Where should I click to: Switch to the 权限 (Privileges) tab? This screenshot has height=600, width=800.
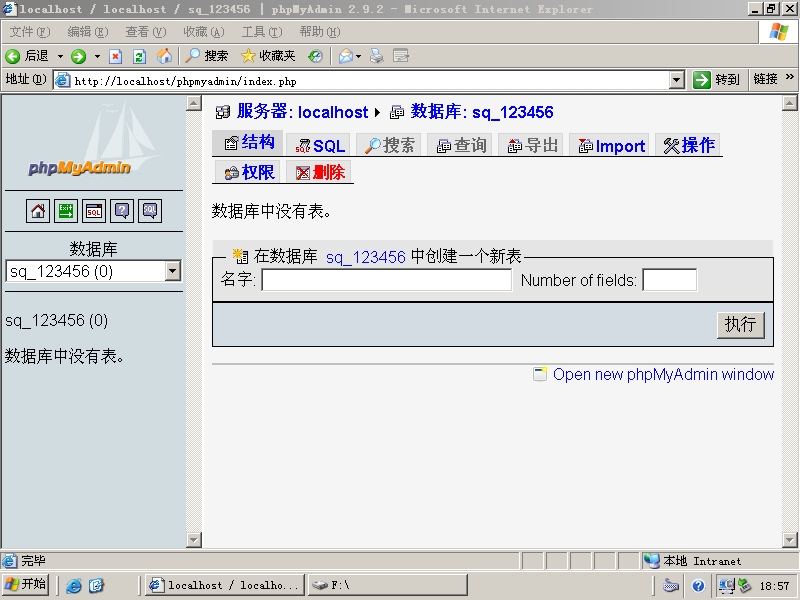pos(248,172)
